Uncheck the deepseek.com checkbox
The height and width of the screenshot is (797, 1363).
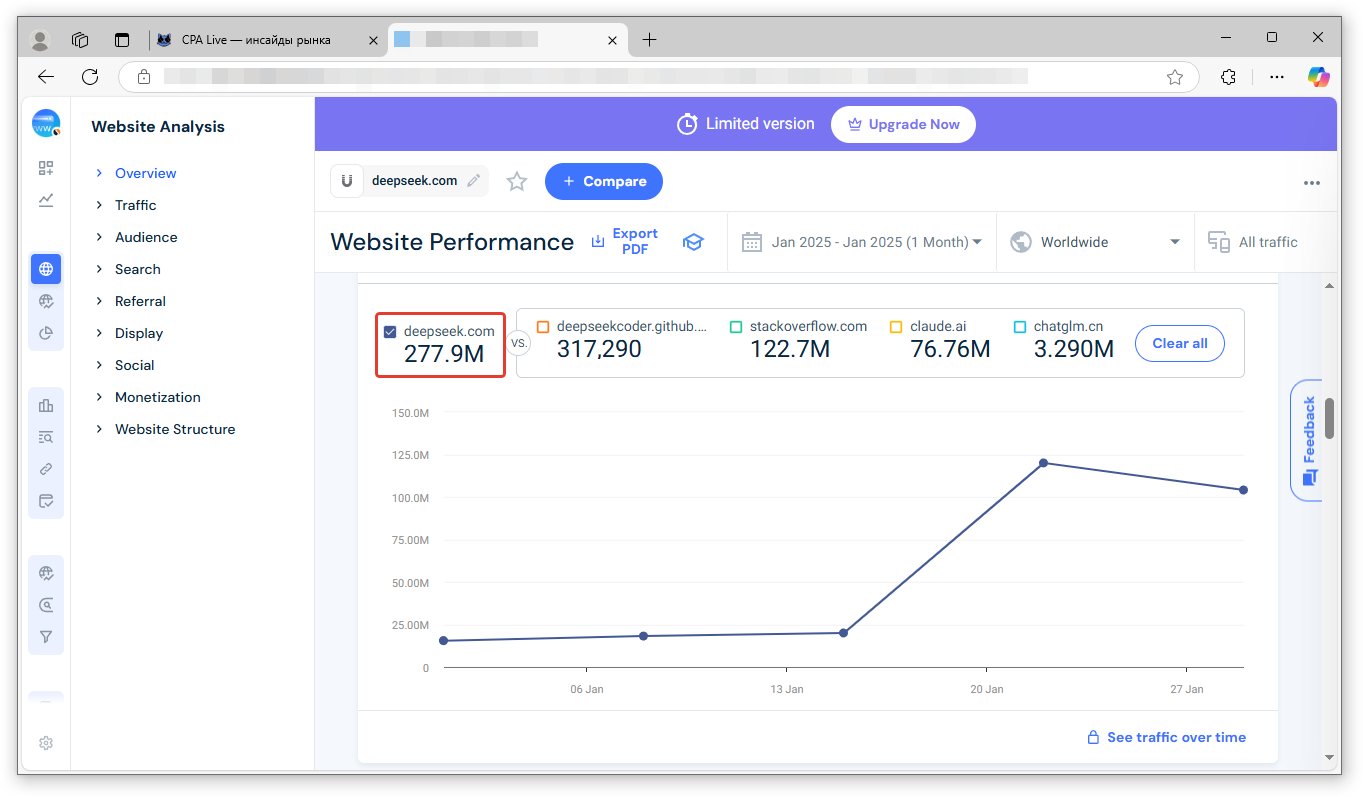390,331
